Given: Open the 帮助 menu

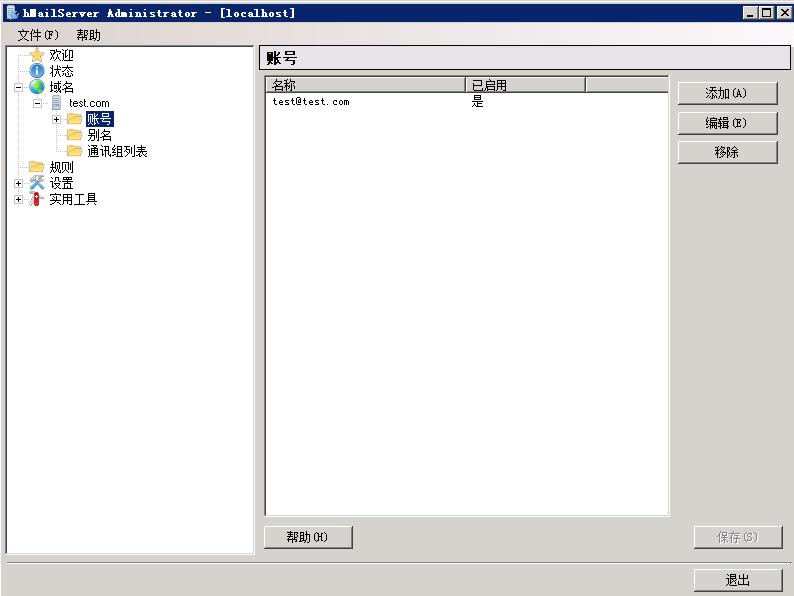Looking at the screenshot, I should [89, 35].
